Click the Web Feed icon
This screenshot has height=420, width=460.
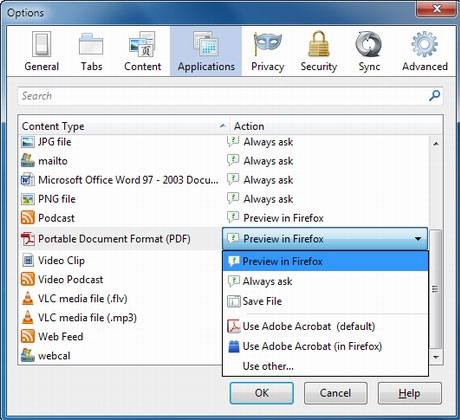pyautogui.click(x=27, y=336)
